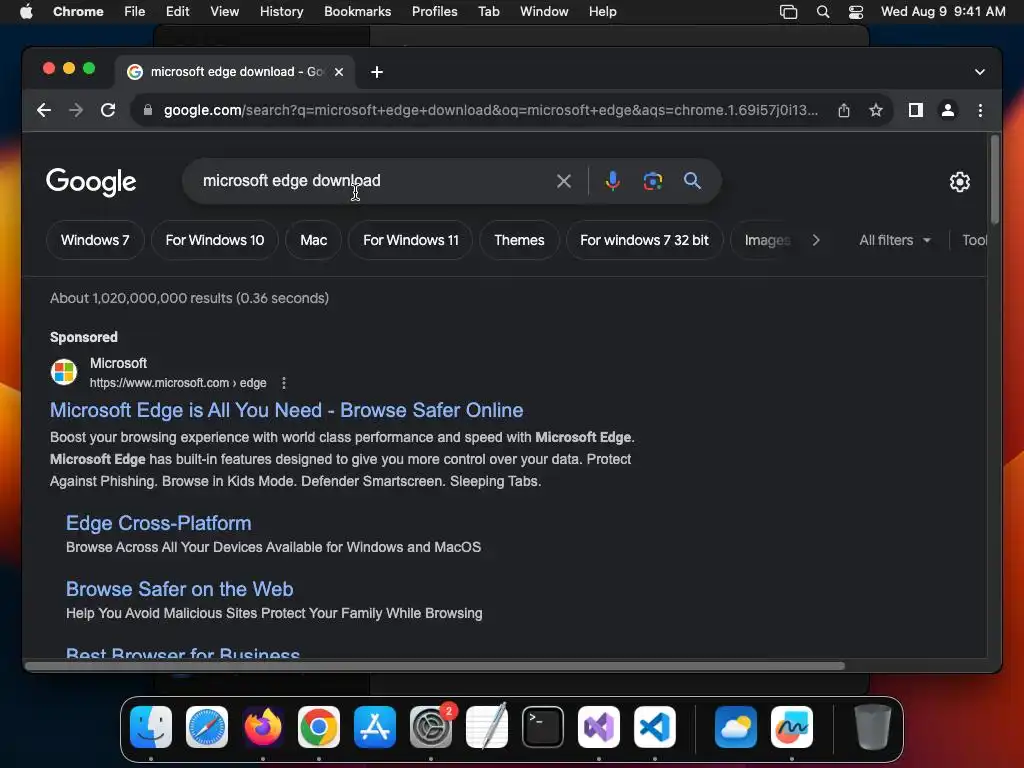
Task: Filter results by Windows 7 chip
Action: point(95,240)
